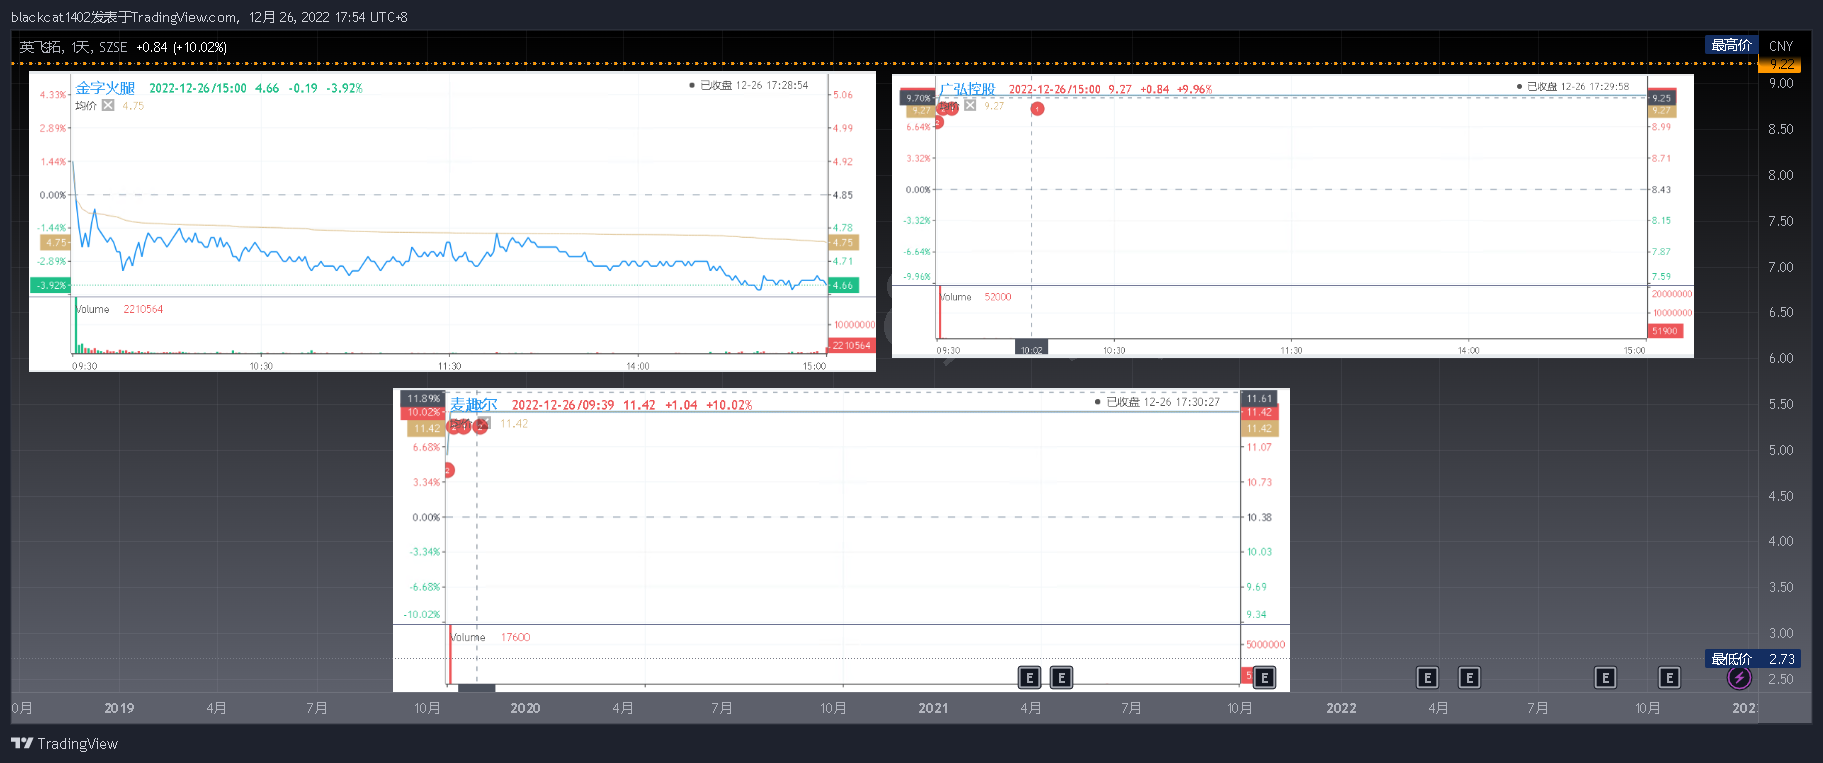Click the E marker directly above 2021's 4月 label

click(x=1029, y=678)
